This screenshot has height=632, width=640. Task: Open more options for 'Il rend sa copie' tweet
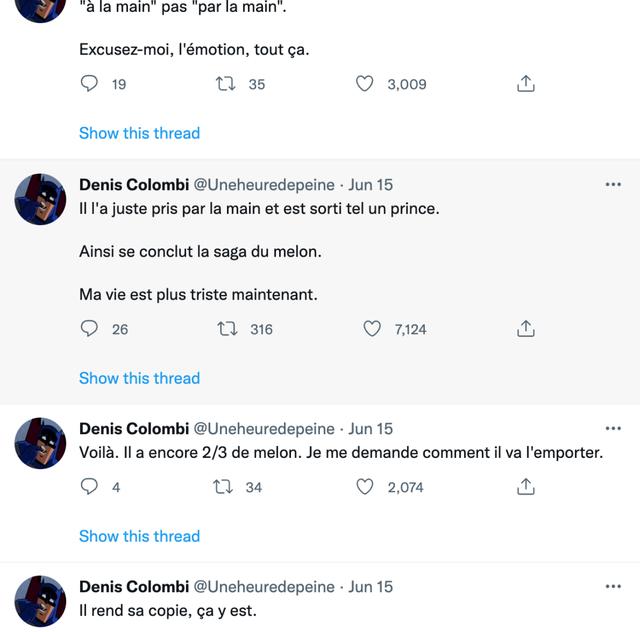click(x=613, y=586)
